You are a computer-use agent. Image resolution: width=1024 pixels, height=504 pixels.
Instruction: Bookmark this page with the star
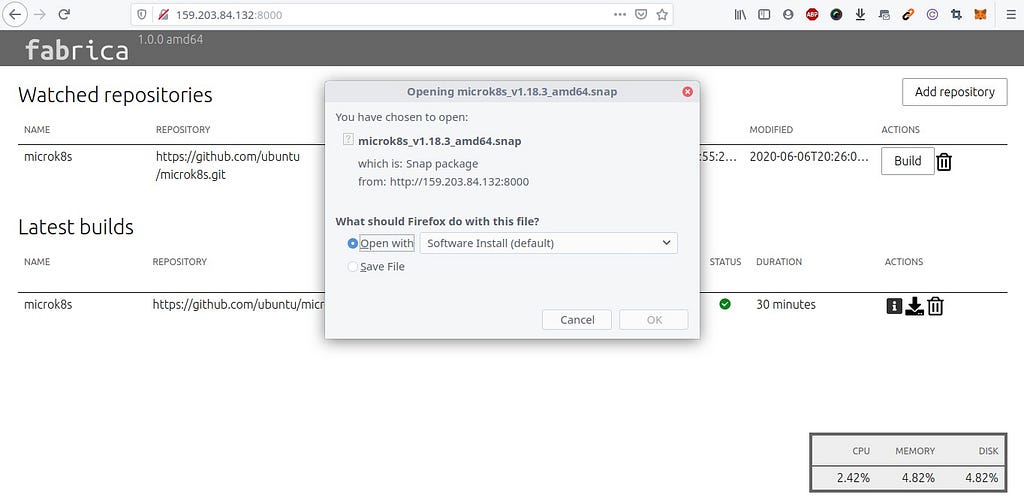tap(662, 14)
